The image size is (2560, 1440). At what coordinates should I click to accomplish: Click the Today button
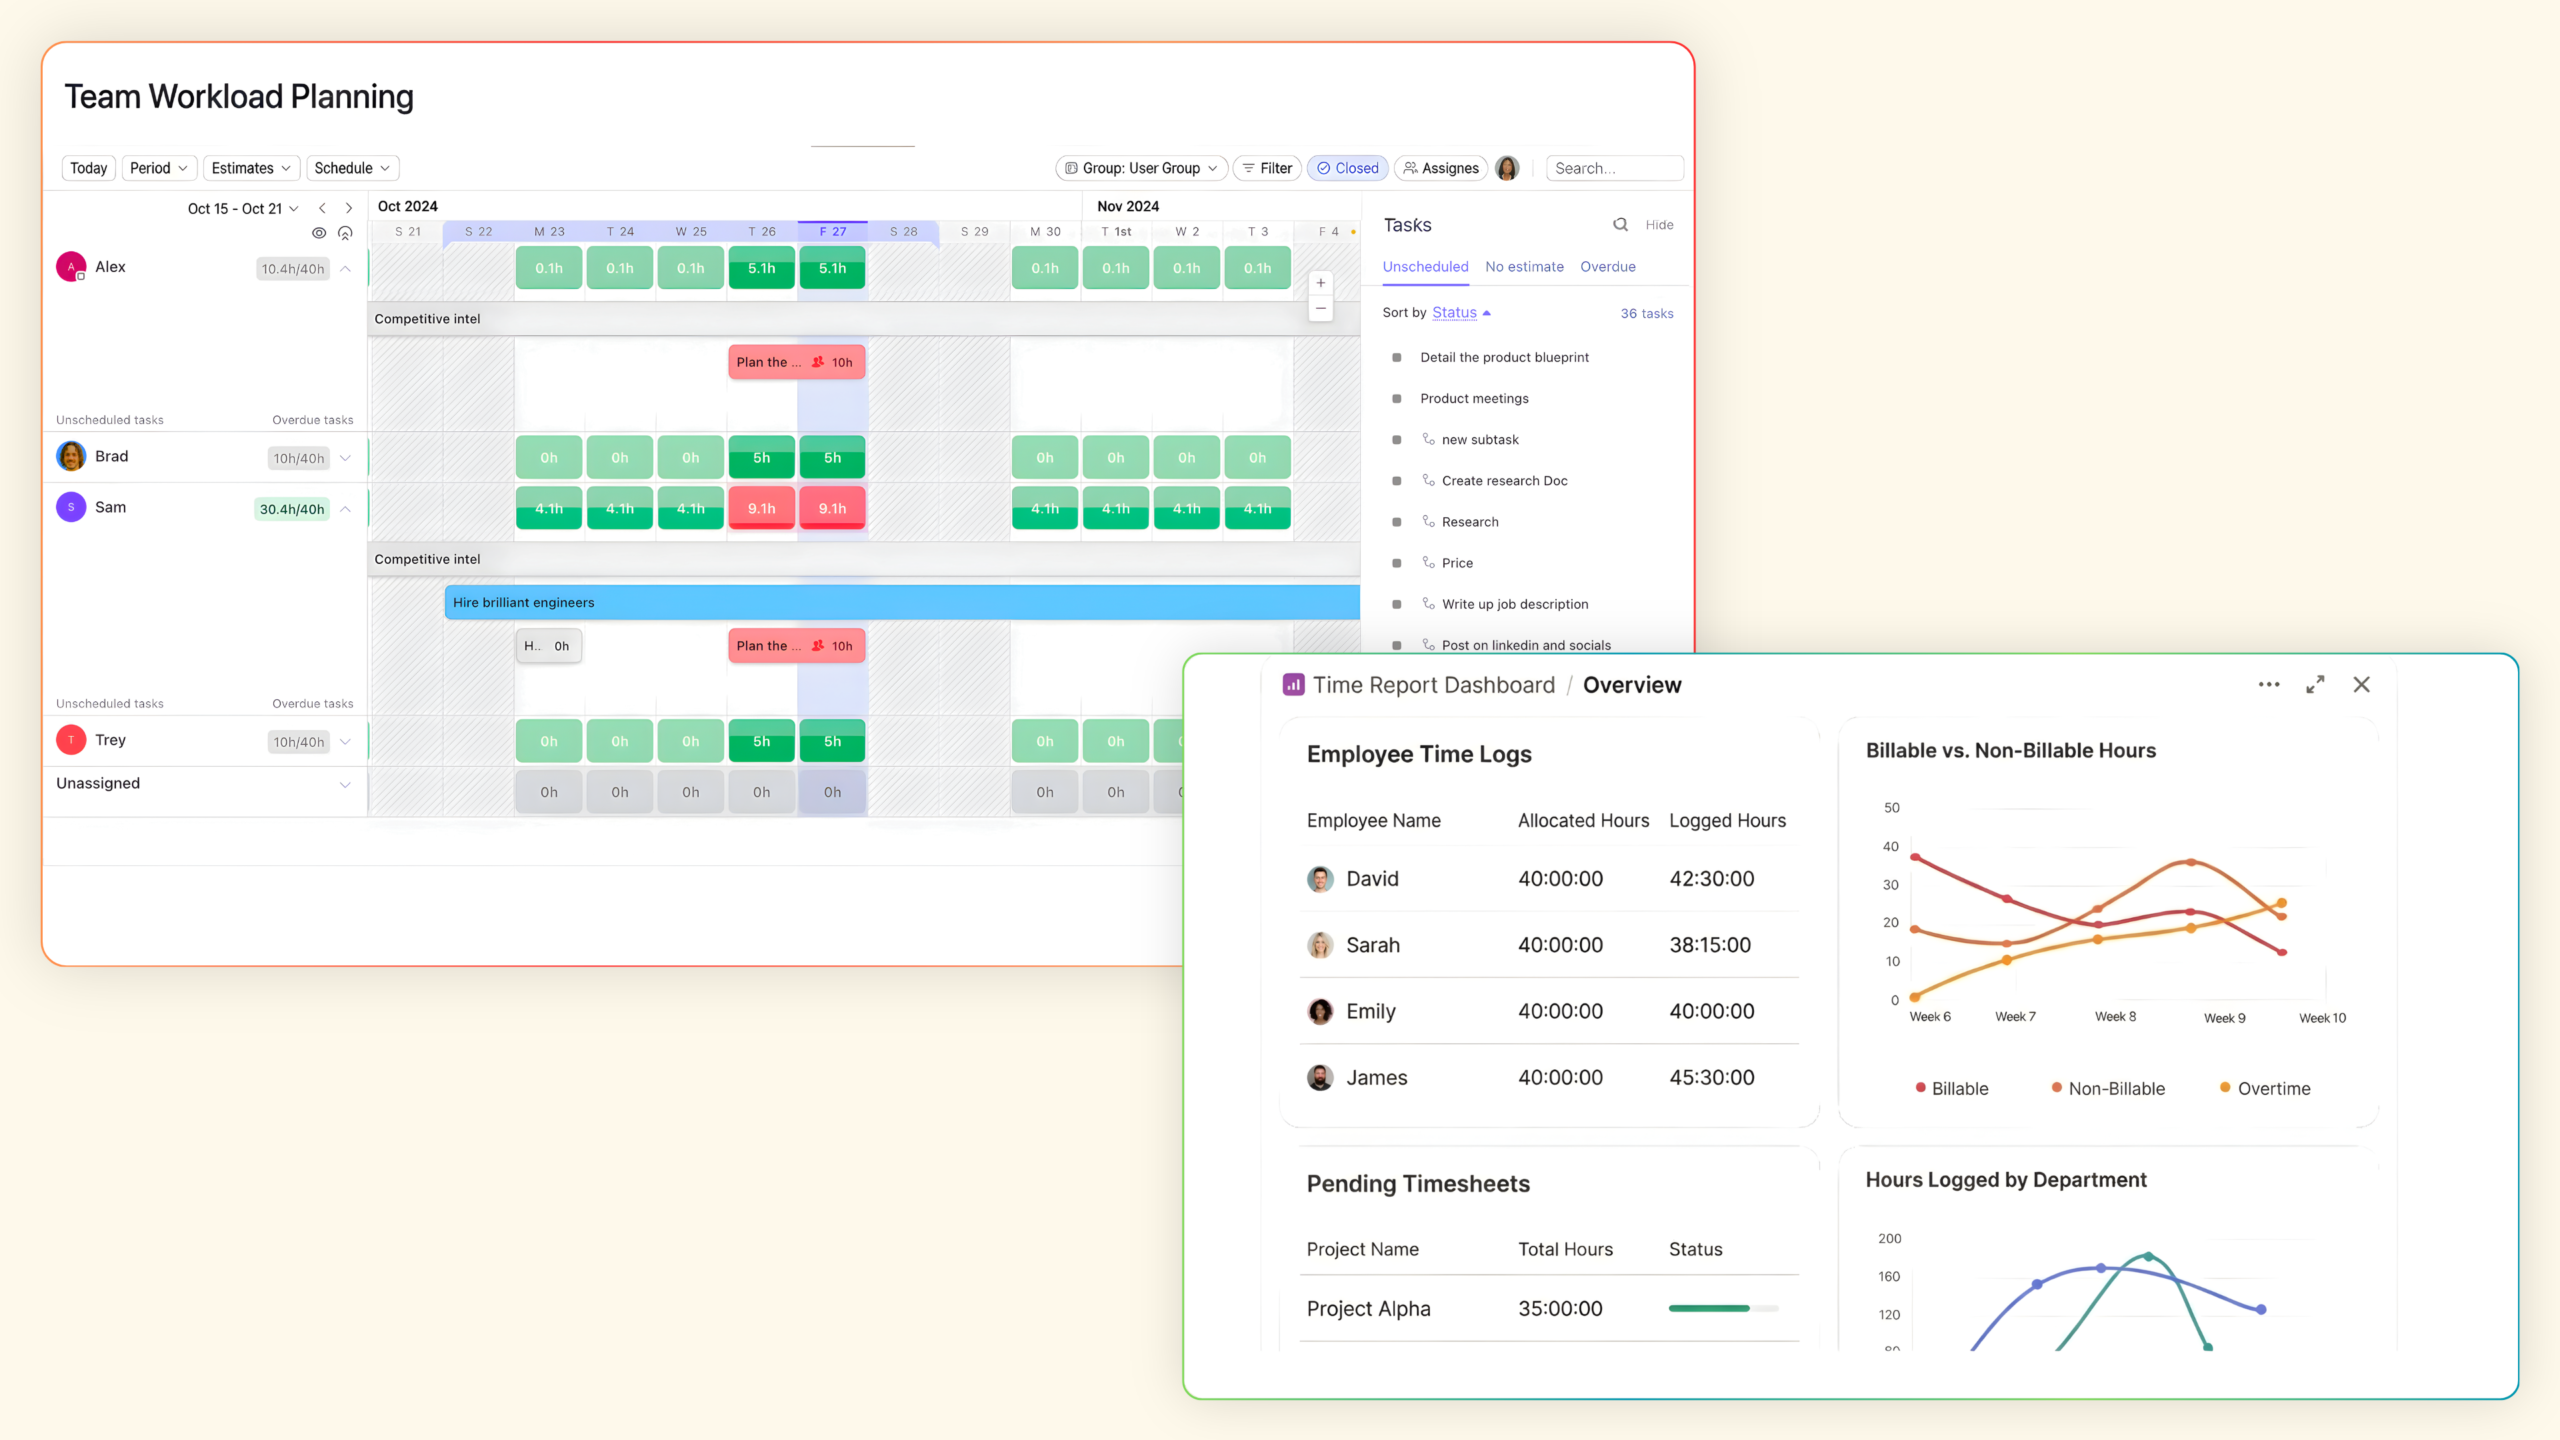click(x=88, y=168)
